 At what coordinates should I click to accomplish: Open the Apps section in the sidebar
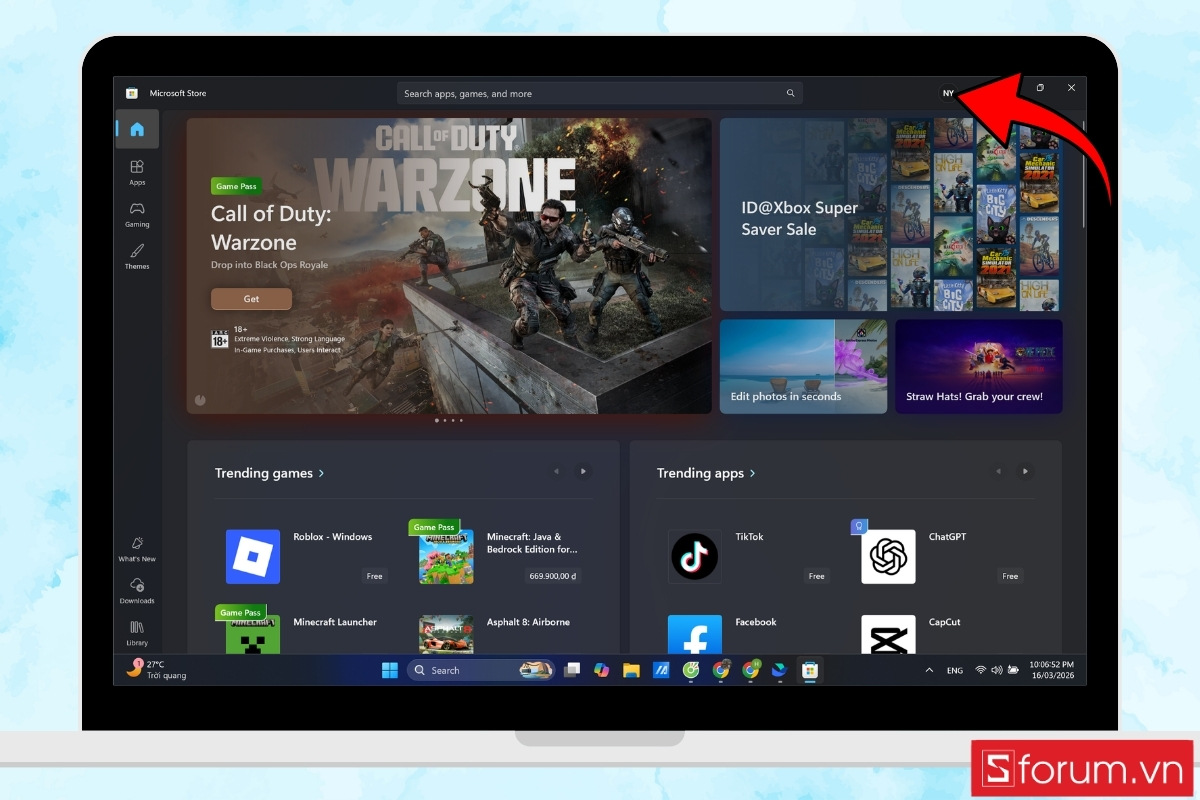[x=137, y=172]
